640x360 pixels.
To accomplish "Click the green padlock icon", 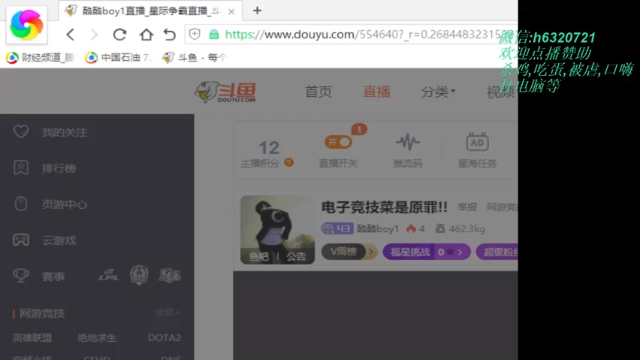I will tap(214, 34).
